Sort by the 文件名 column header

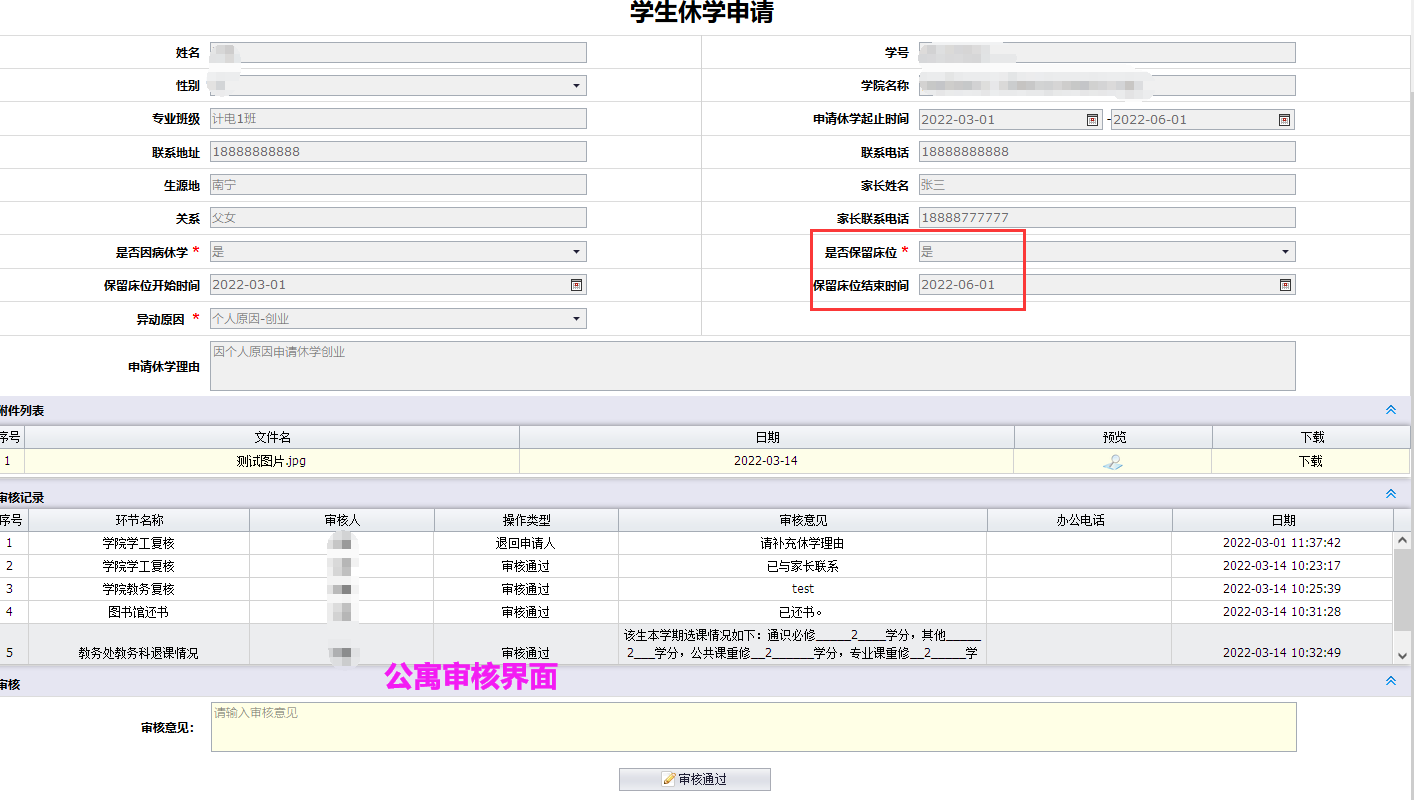coord(272,437)
